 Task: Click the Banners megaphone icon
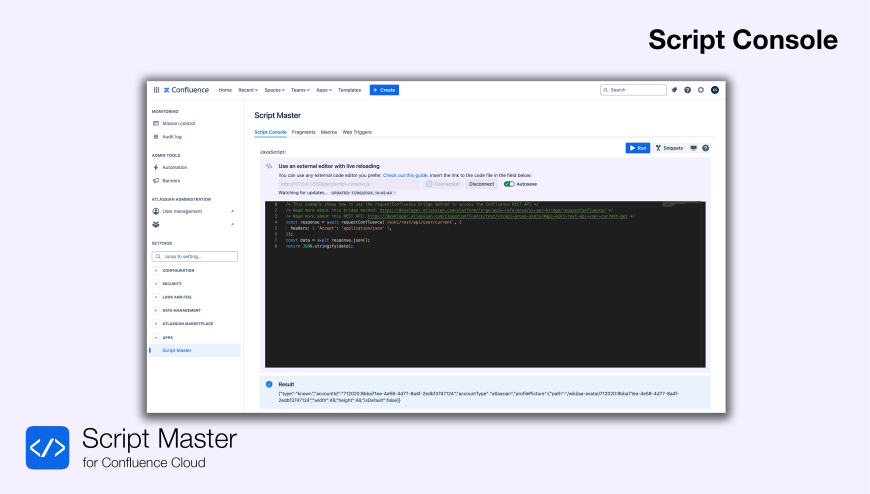point(156,180)
